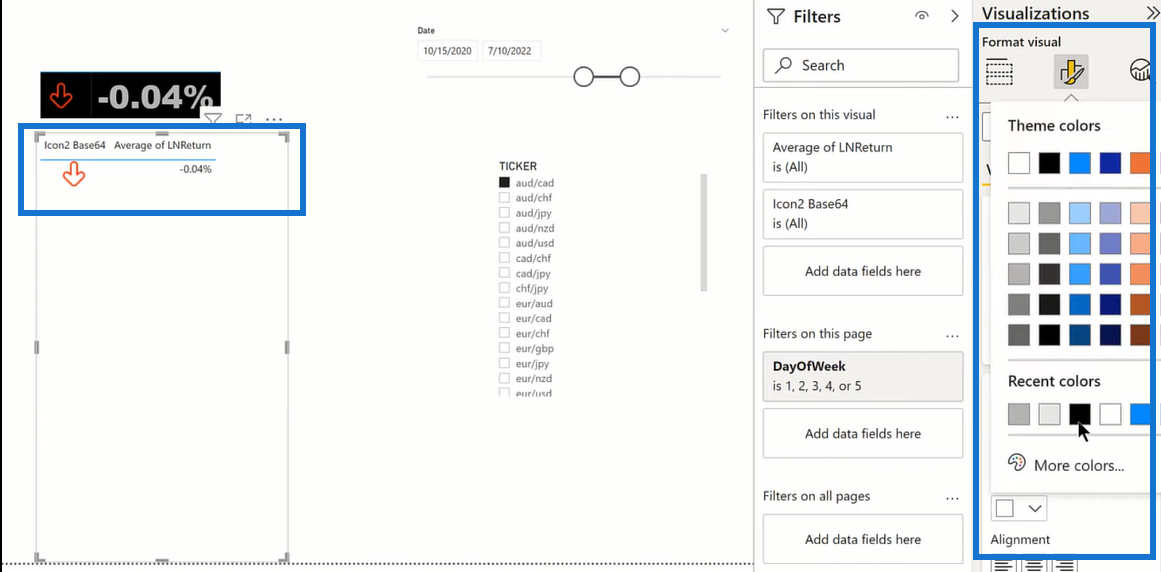Image resolution: width=1161 pixels, height=572 pixels.
Task: Switch to the Build visual icon
Action: [1000, 71]
